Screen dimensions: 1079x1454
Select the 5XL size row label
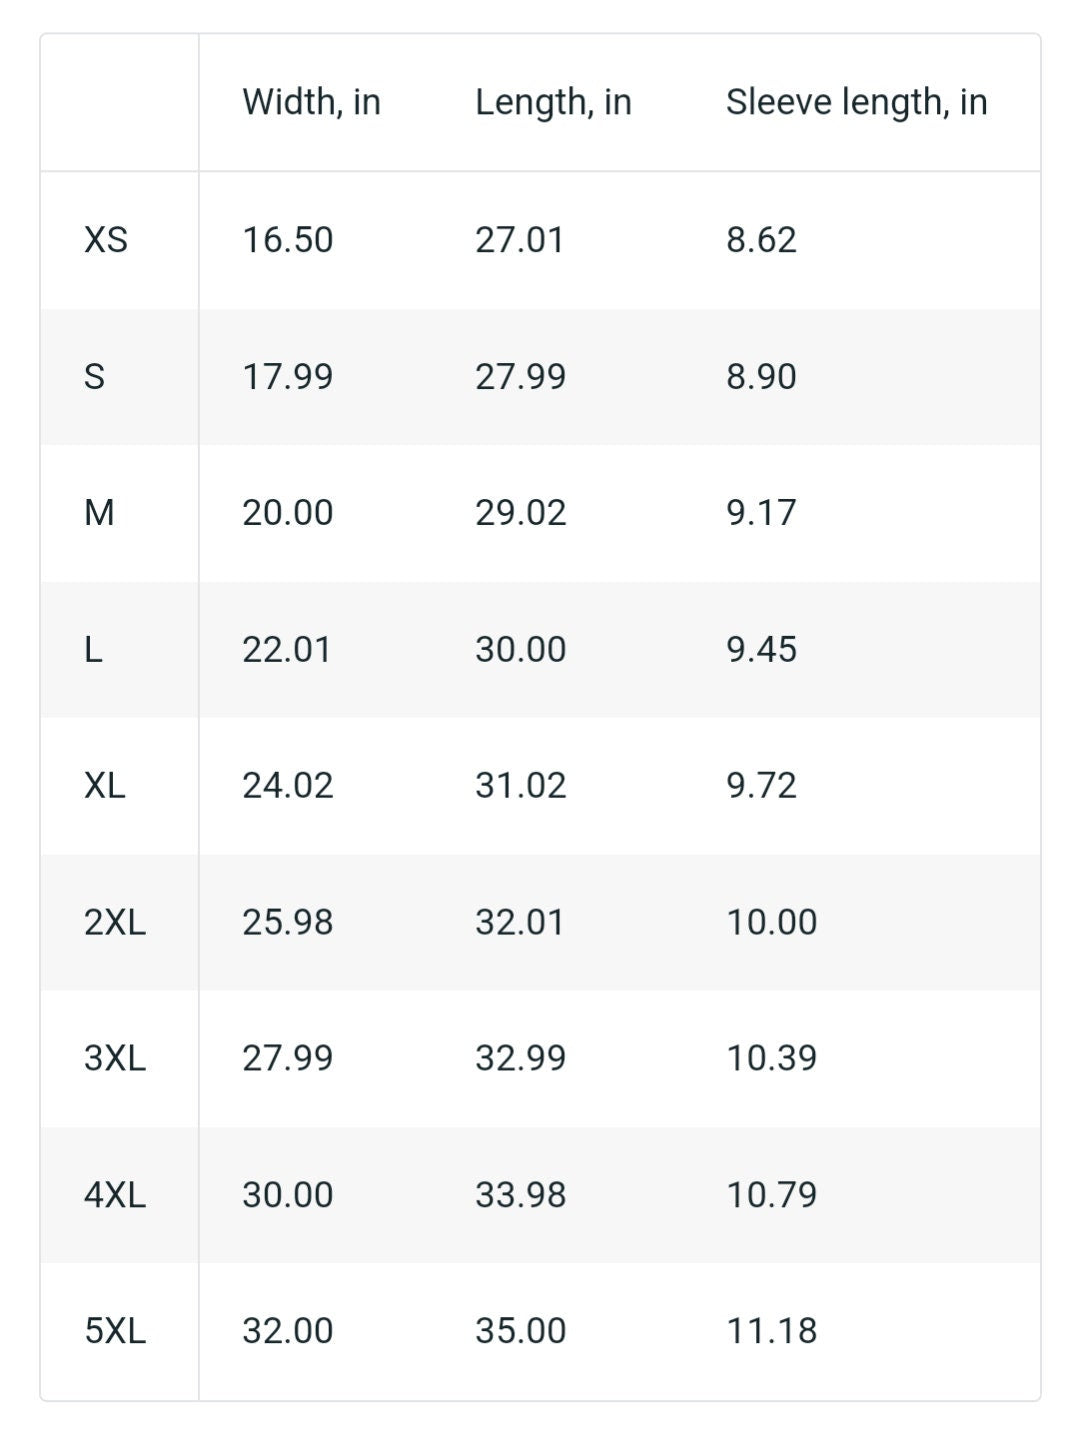(115, 1331)
